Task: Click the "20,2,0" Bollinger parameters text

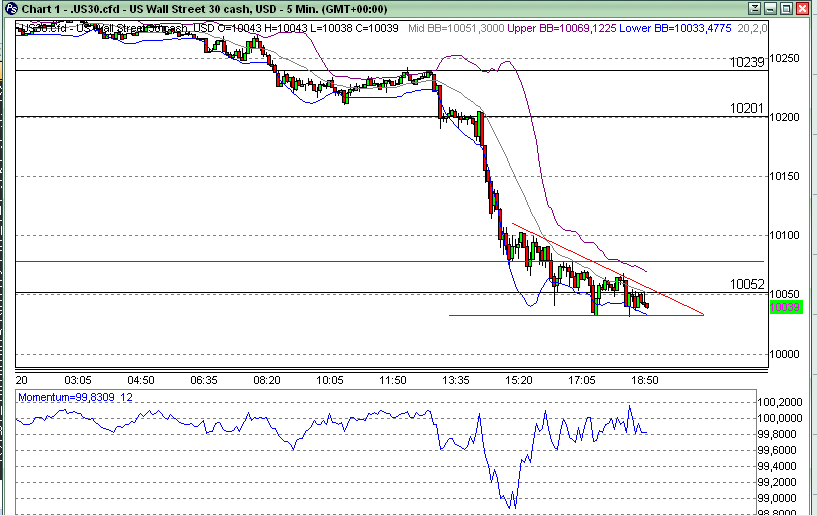Action: (x=752, y=28)
